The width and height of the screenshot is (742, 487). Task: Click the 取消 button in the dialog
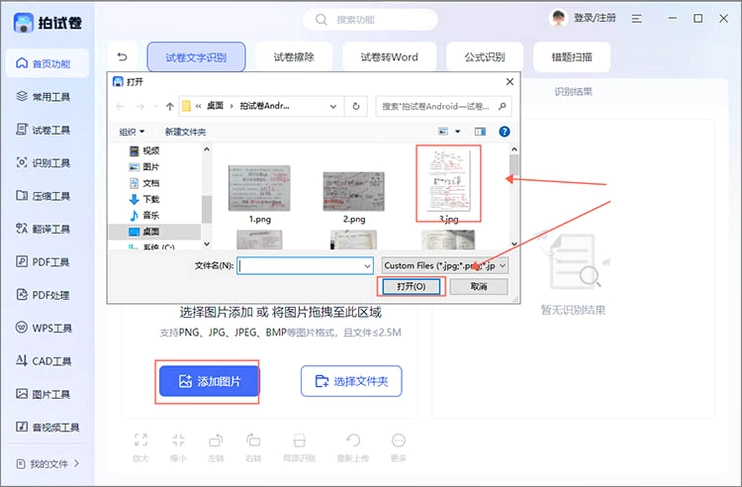(x=479, y=286)
